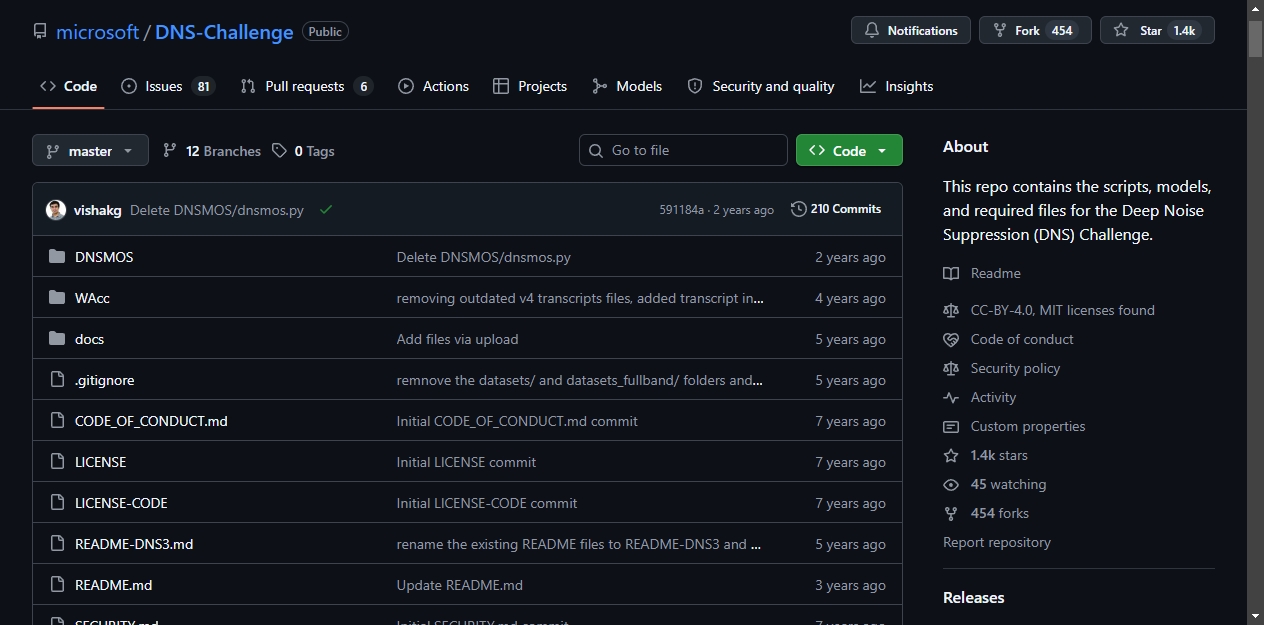Click the Fork count 454 badge

coord(1062,31)
